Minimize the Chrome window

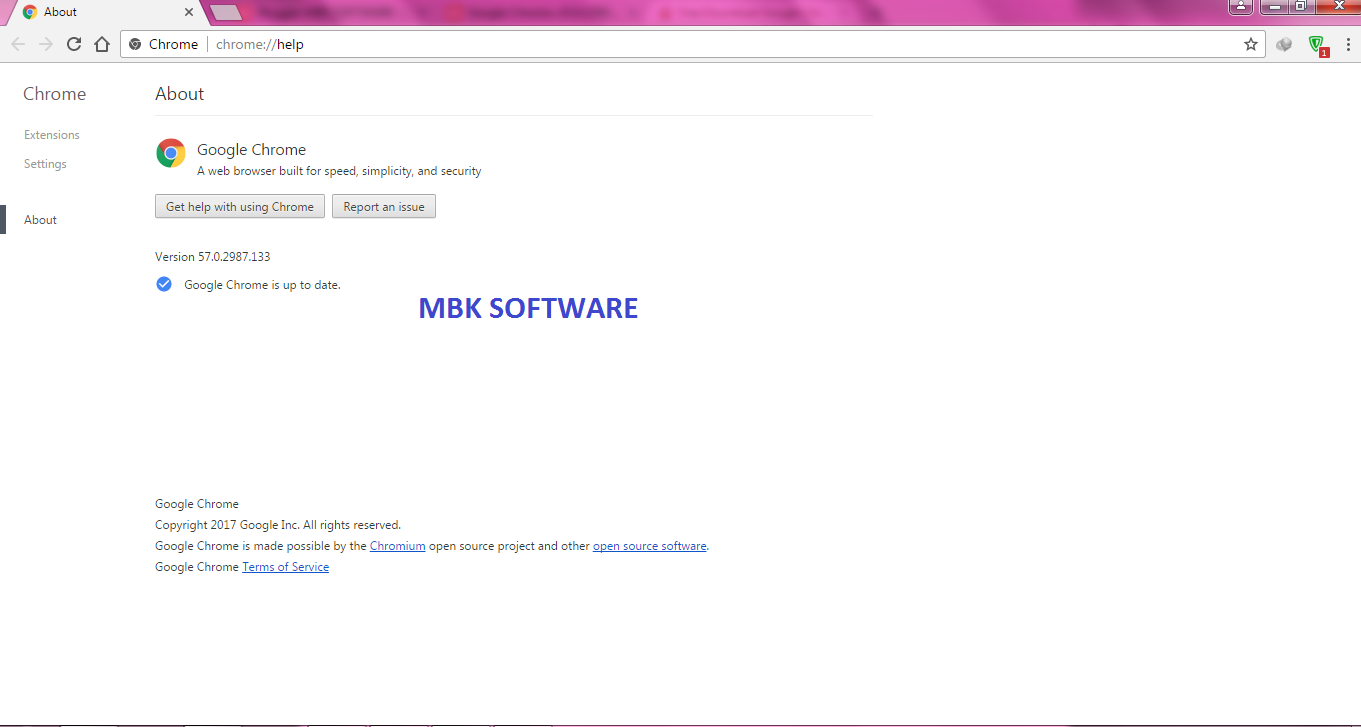click(x=1274, y=6)
